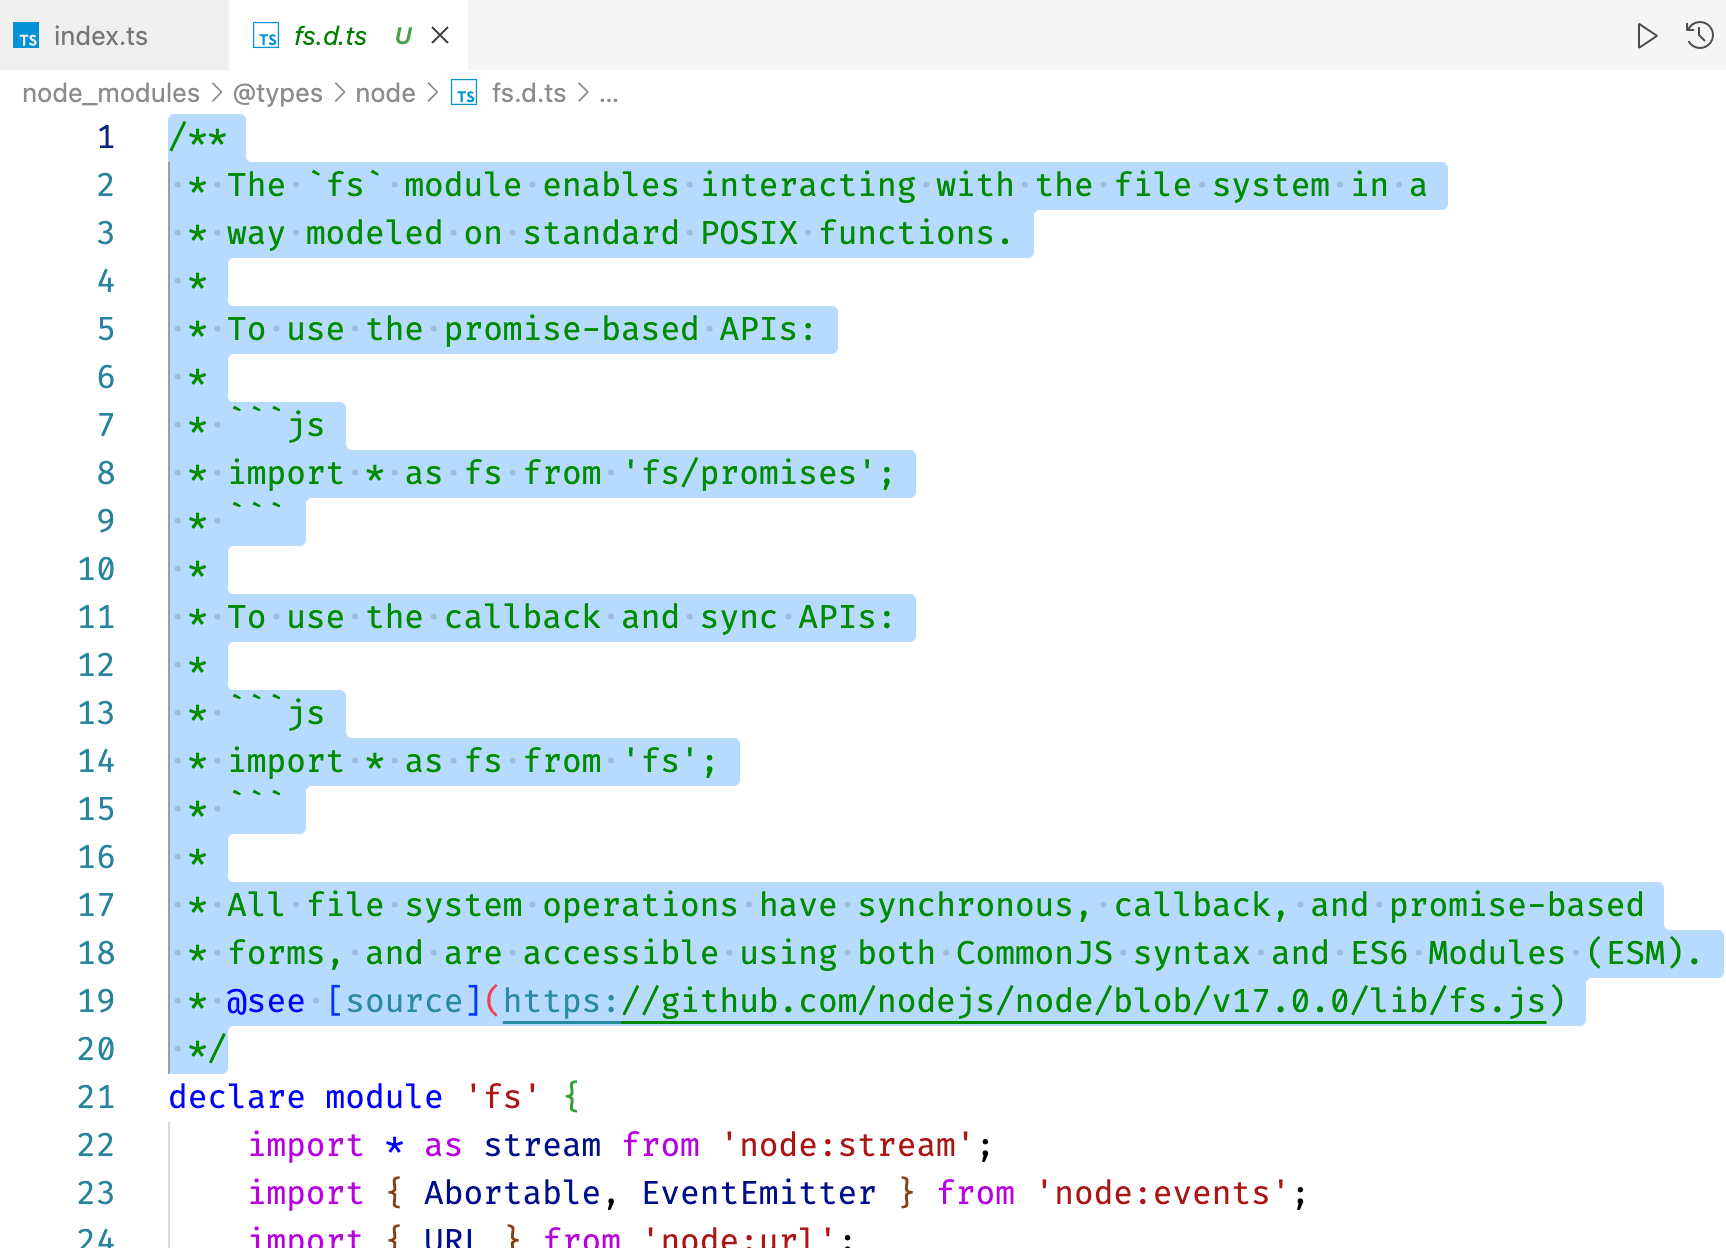Screen dimensions: 1726x1248
Task: Open node breadcrumb segment
Action: point(386,93)
